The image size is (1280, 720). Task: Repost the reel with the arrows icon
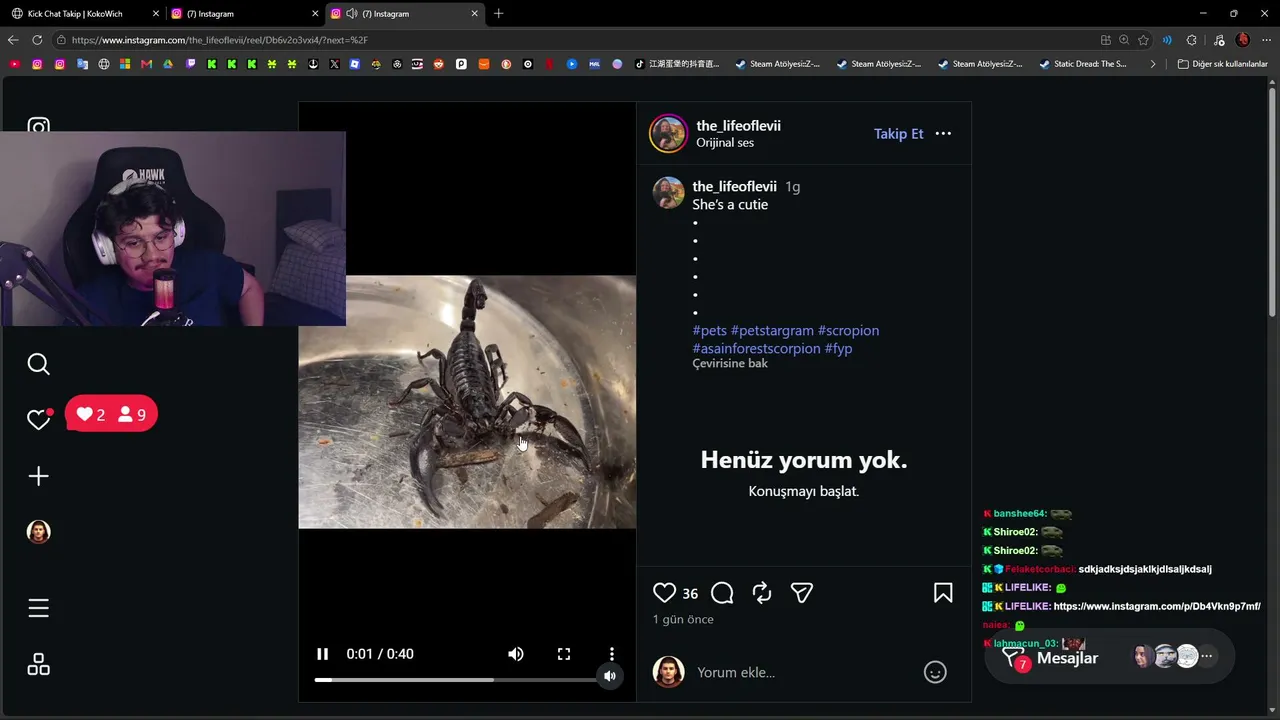click(762, 593)
